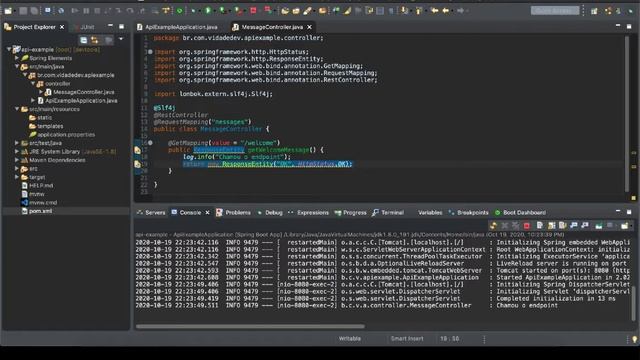Click Console horizontal scrollbar
The width and height of the screenshot is (640, 360).
coord(250,326)
